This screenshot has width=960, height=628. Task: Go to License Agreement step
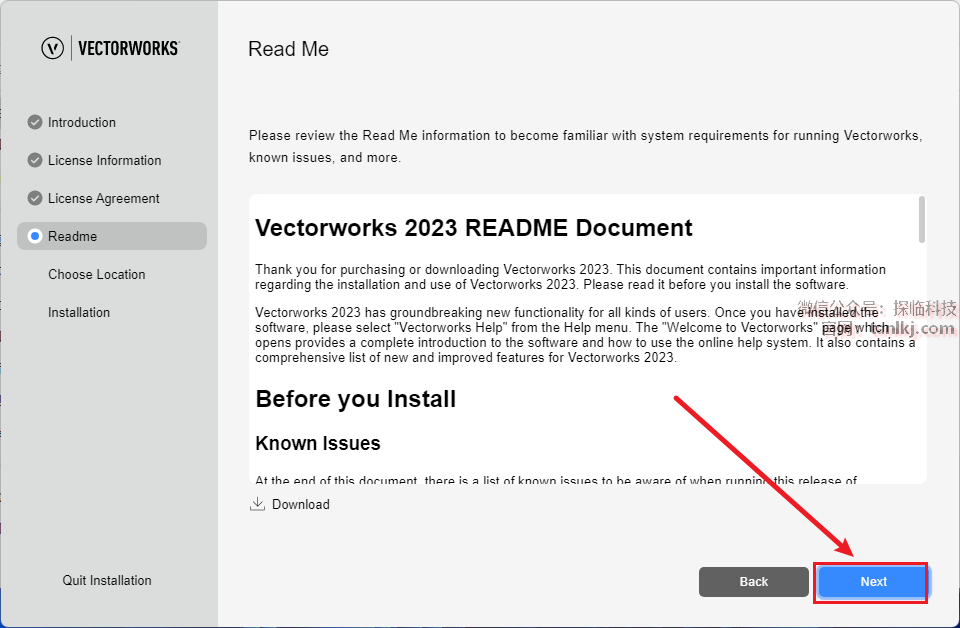pos(103,198)
